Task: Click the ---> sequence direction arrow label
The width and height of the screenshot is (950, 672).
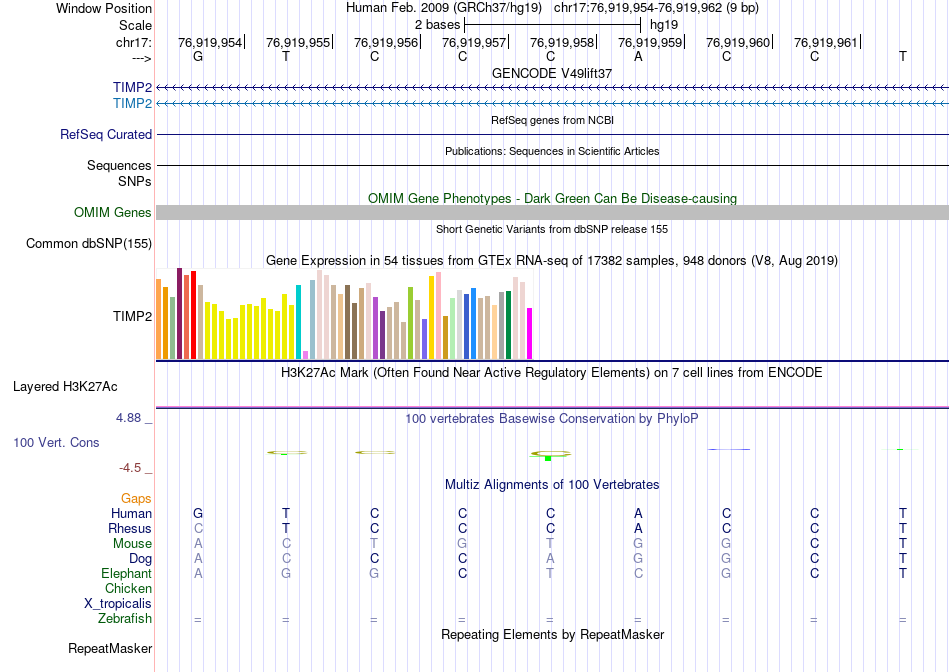Action: click(x=141, y=58)
